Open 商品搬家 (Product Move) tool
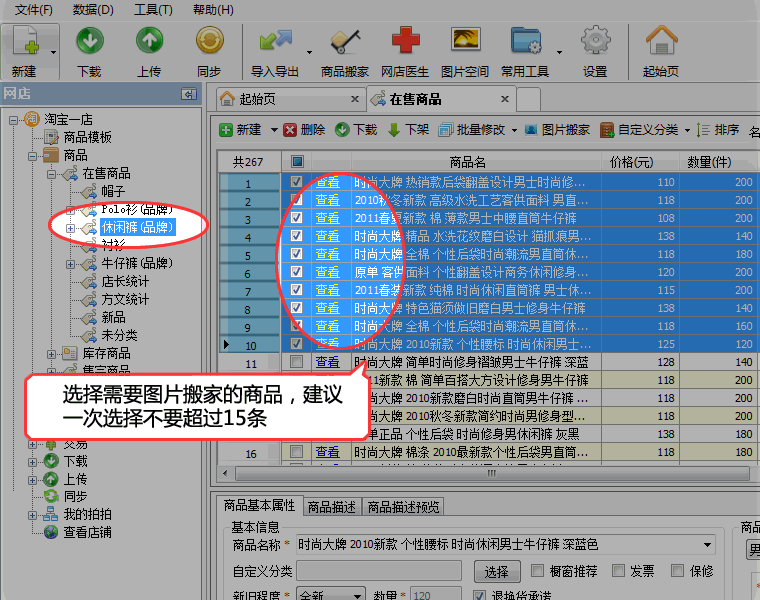760x600 pixels. click(345, 51)
